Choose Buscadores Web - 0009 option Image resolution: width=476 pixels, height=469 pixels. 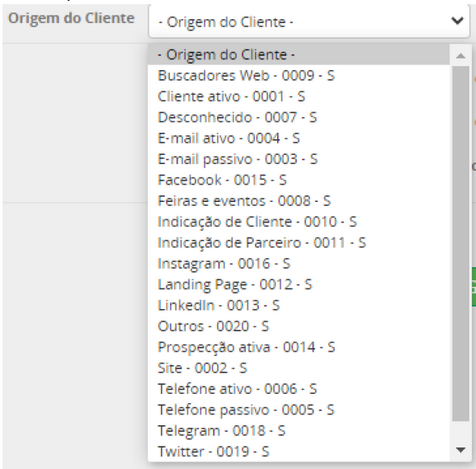click(299, 76)
